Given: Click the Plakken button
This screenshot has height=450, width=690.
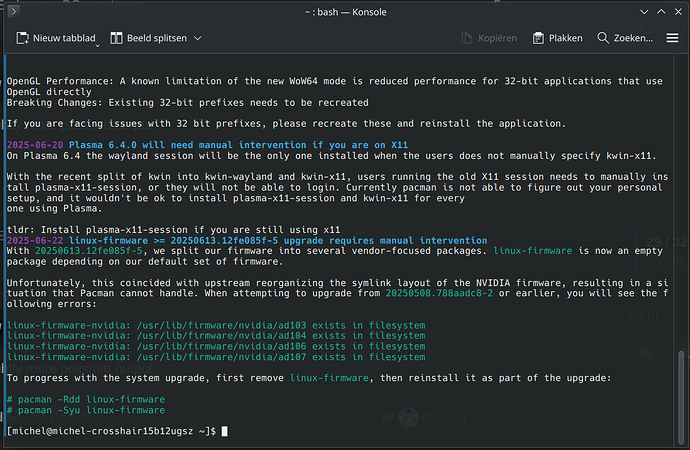Looking at the screenshot, I should 558,38.
